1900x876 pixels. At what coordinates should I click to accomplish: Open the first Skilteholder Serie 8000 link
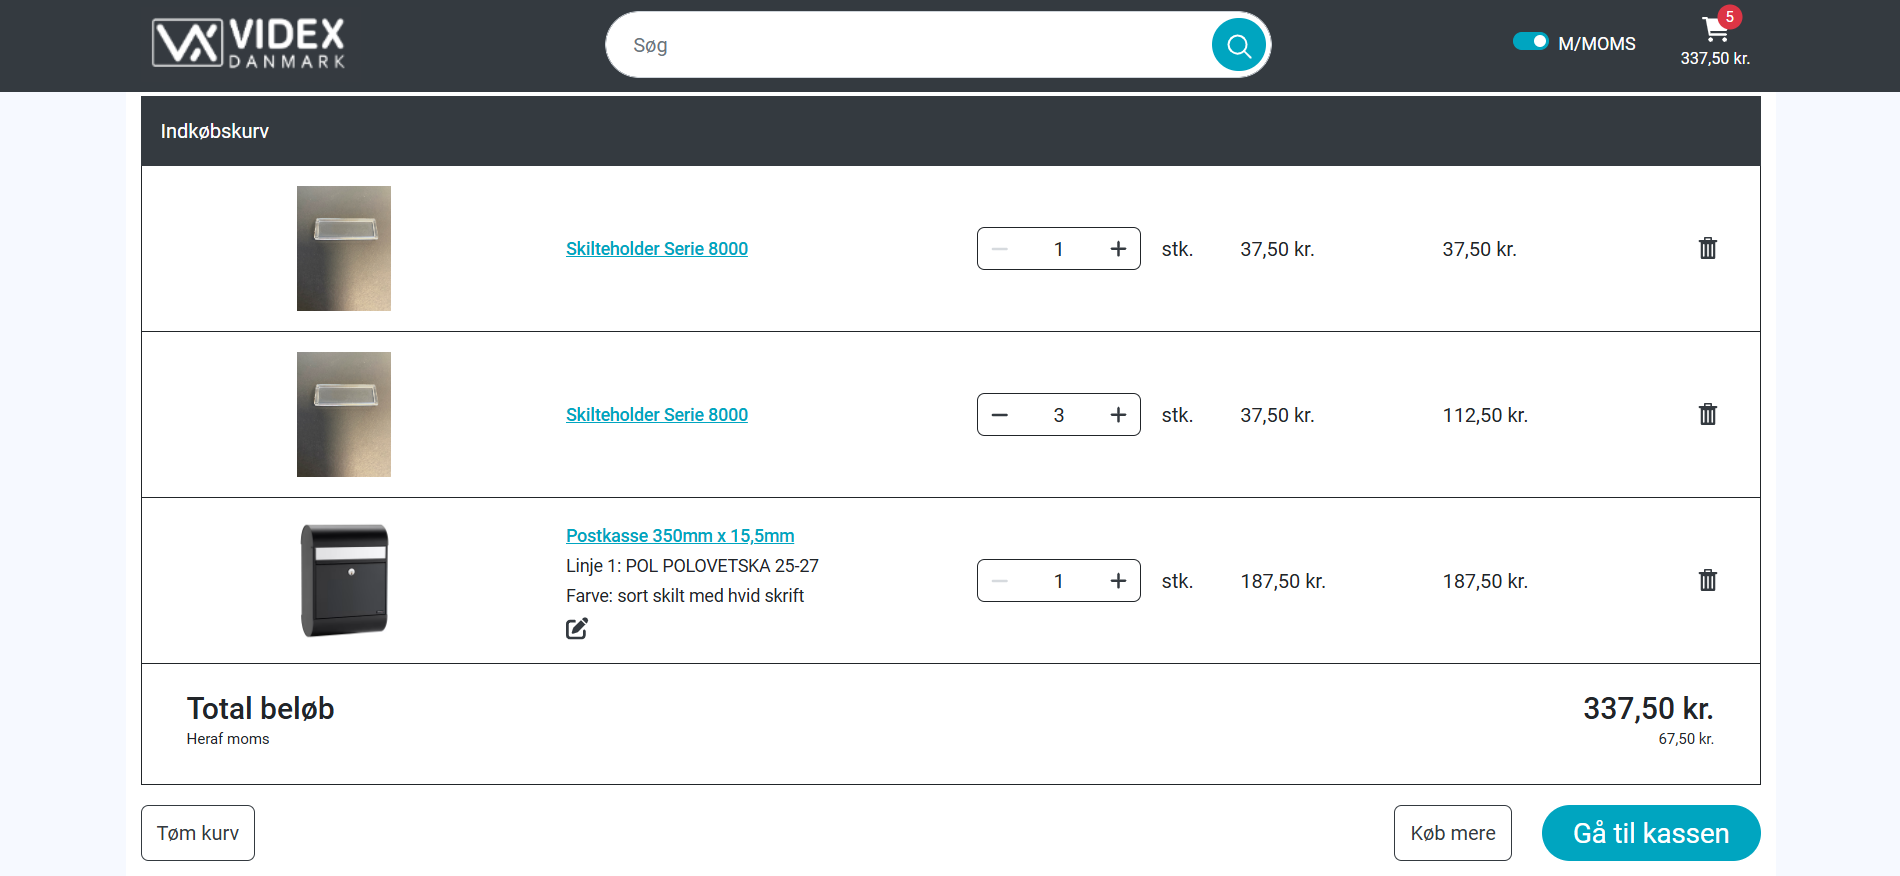[656, 249]
